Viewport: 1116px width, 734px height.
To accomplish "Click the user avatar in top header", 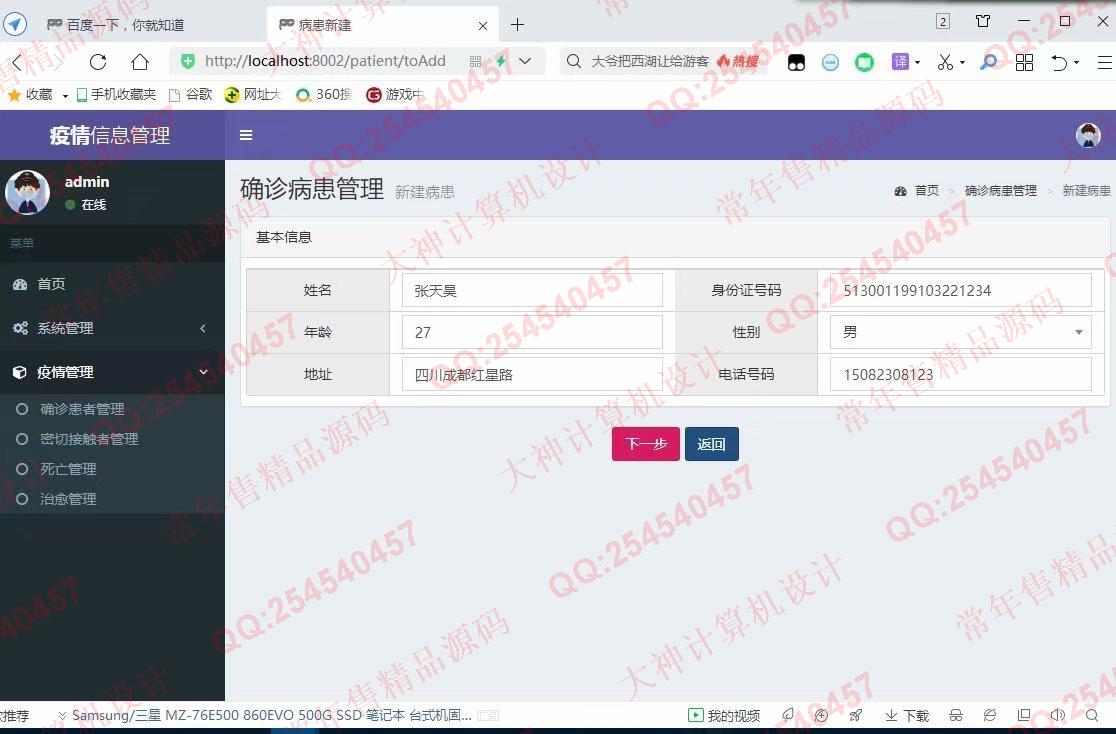I will pyautogui.click(x=1088, y=135).
